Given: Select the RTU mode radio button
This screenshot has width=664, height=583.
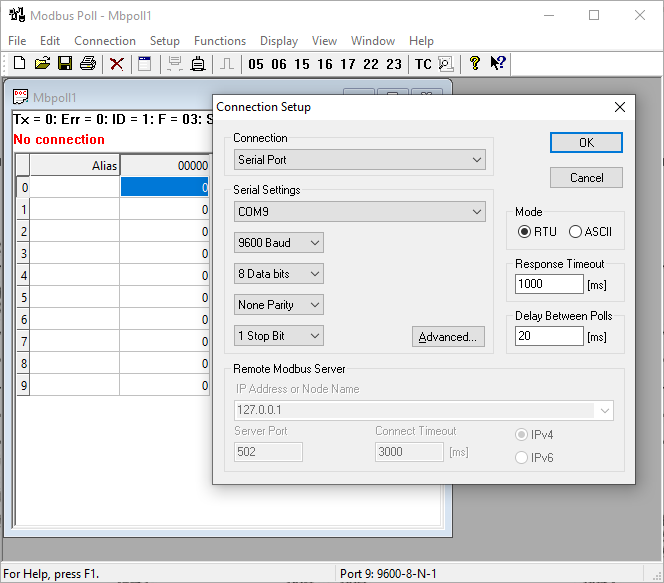Looking at the screenshot, I should click(525, 232).
